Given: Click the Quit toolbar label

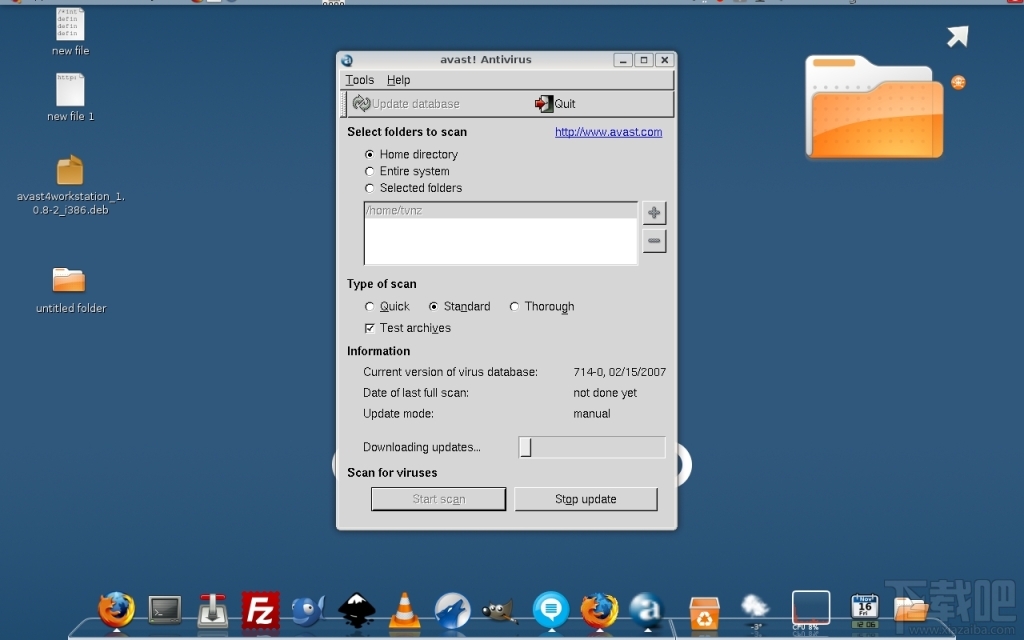Looking at the screenshot, I should click(x=565, y=104).
